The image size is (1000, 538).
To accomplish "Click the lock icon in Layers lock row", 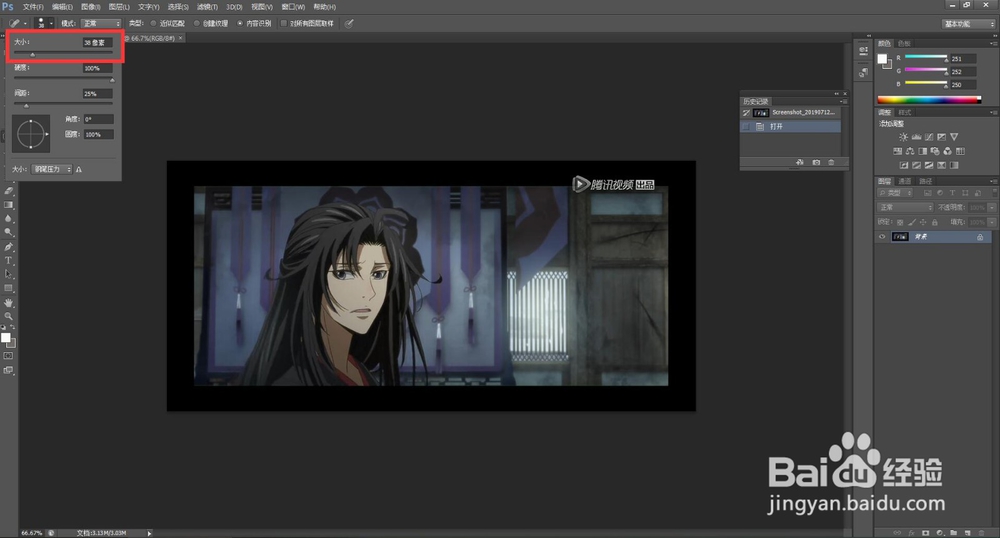I will (935, 222).
